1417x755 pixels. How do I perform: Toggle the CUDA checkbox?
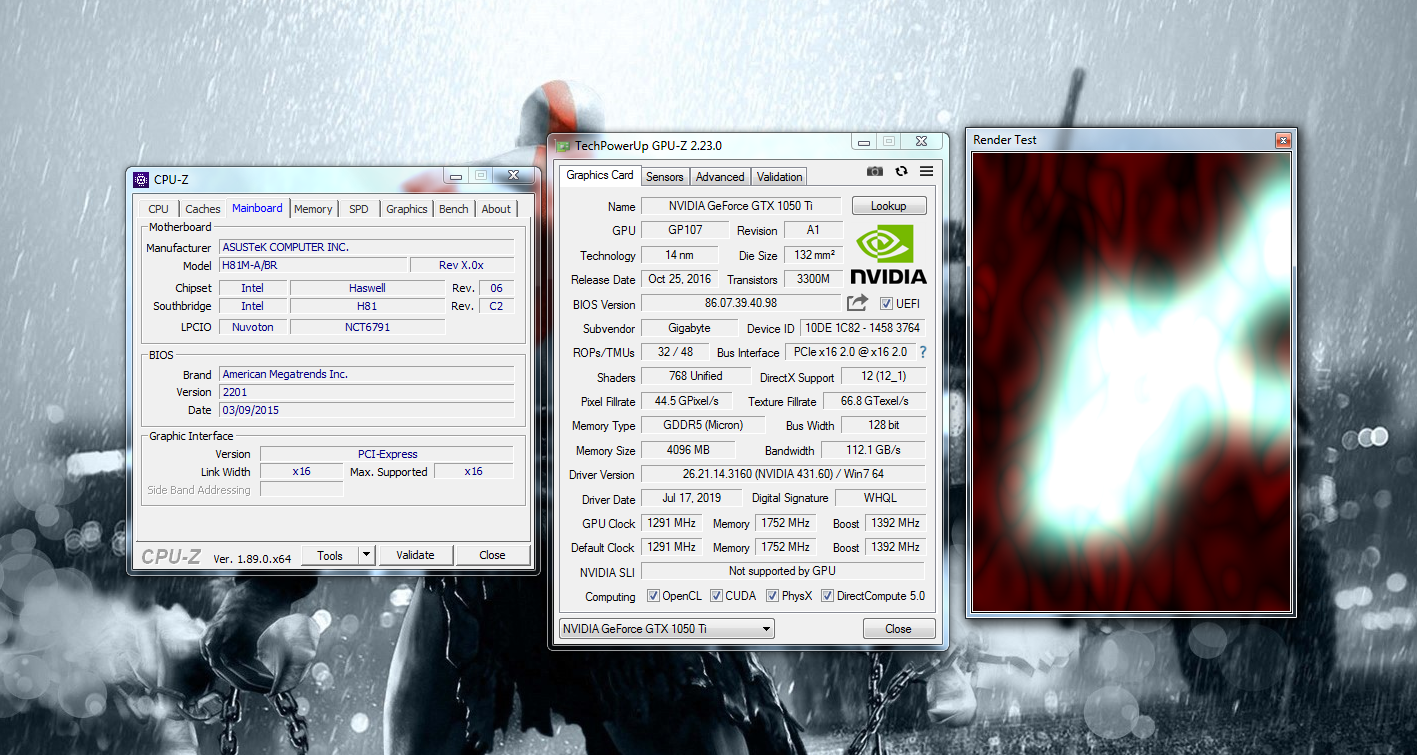pyautogui.click(x=717, y=596)
